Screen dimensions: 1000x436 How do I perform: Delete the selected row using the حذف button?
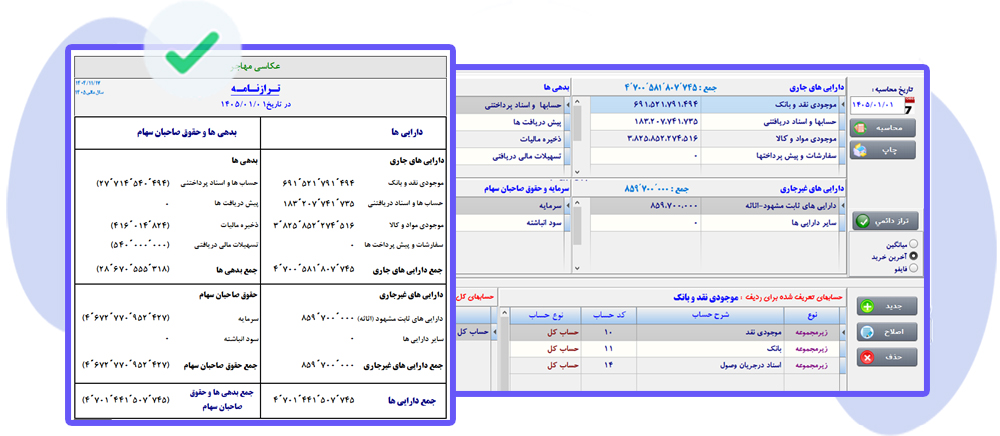pos(888,357)
